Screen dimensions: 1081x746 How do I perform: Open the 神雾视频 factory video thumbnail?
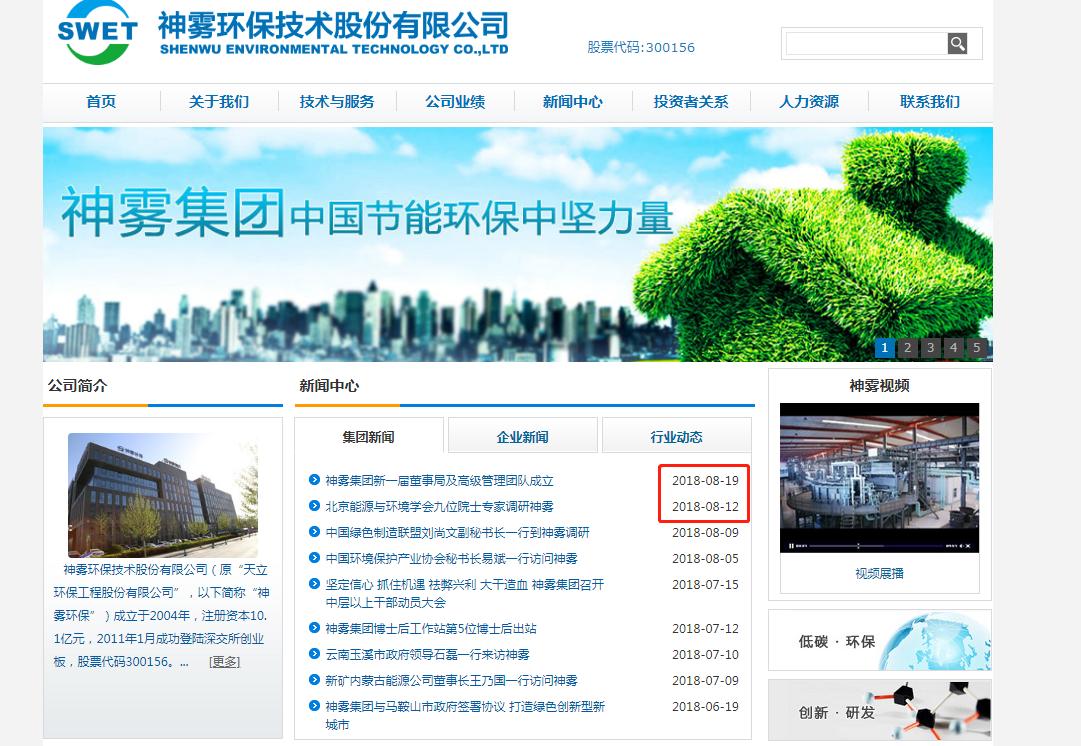click(879, 478)
